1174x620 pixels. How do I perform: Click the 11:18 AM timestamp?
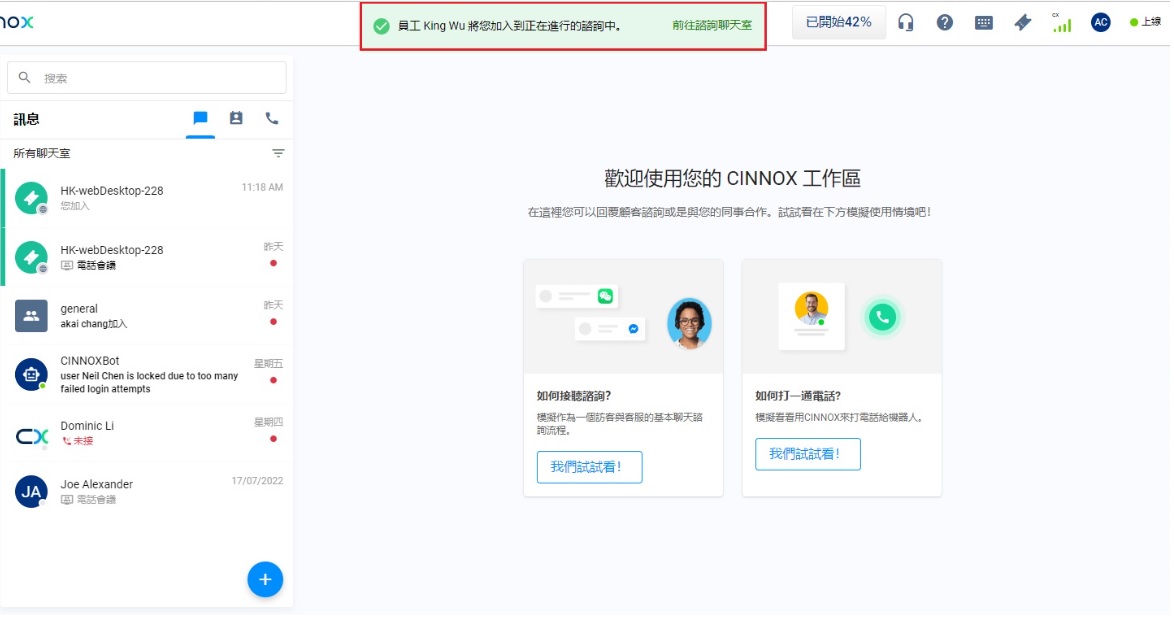point(263,188)
